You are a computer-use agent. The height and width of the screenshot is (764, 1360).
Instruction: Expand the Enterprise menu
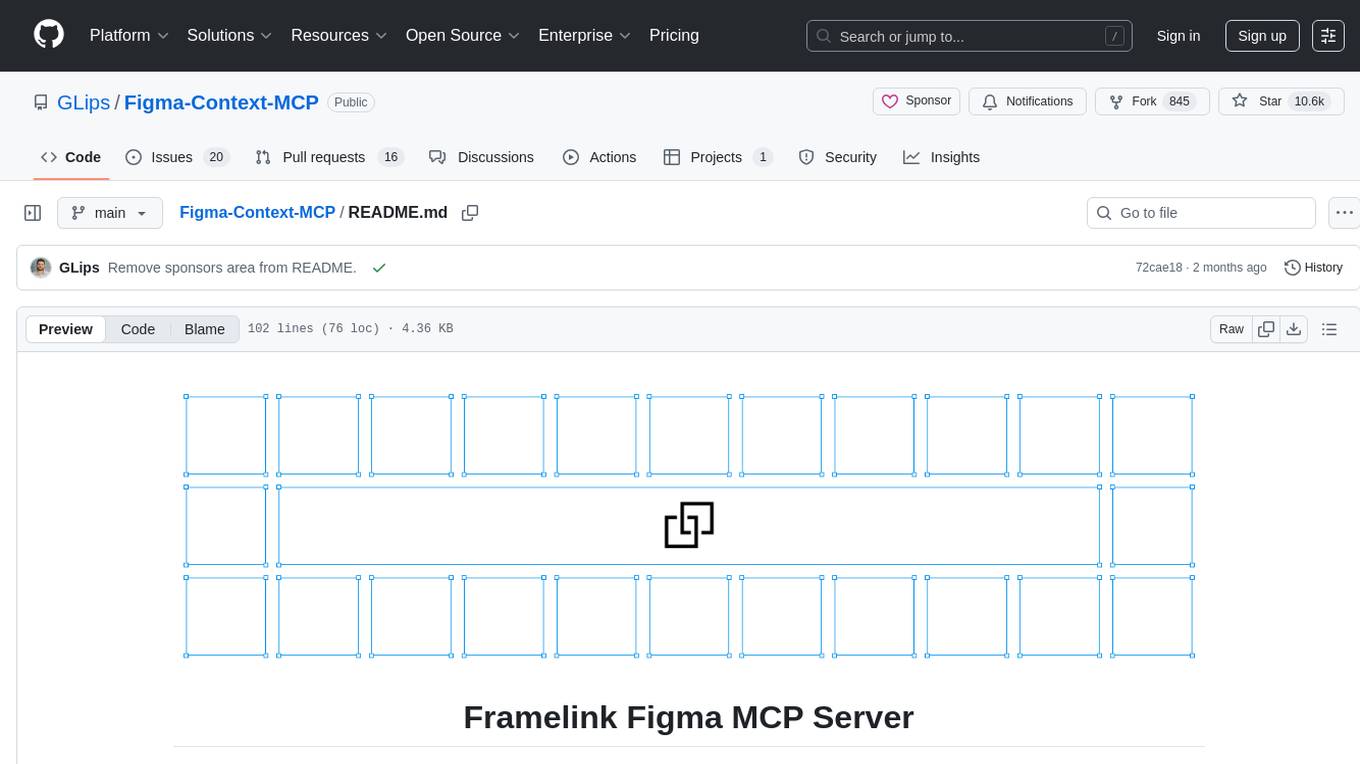584,35
